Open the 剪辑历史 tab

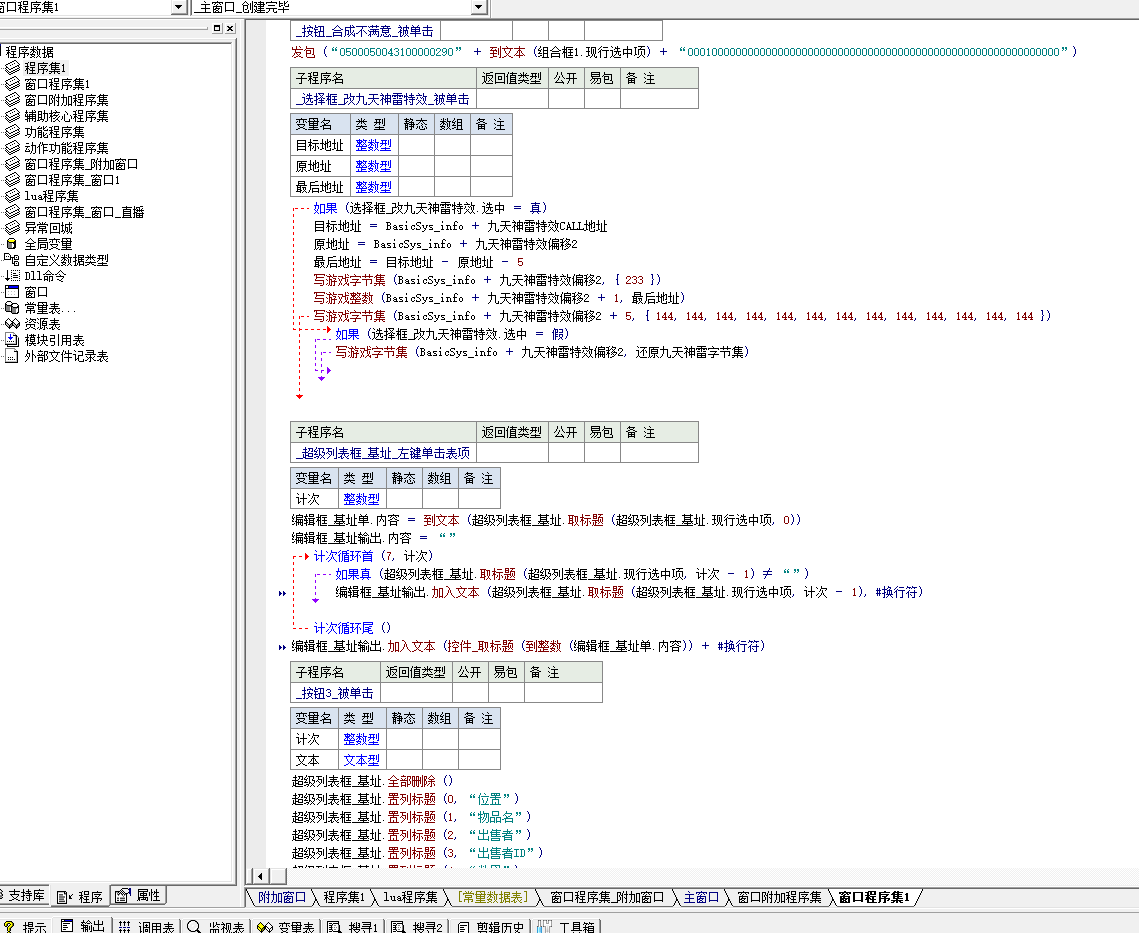[490, 926]
